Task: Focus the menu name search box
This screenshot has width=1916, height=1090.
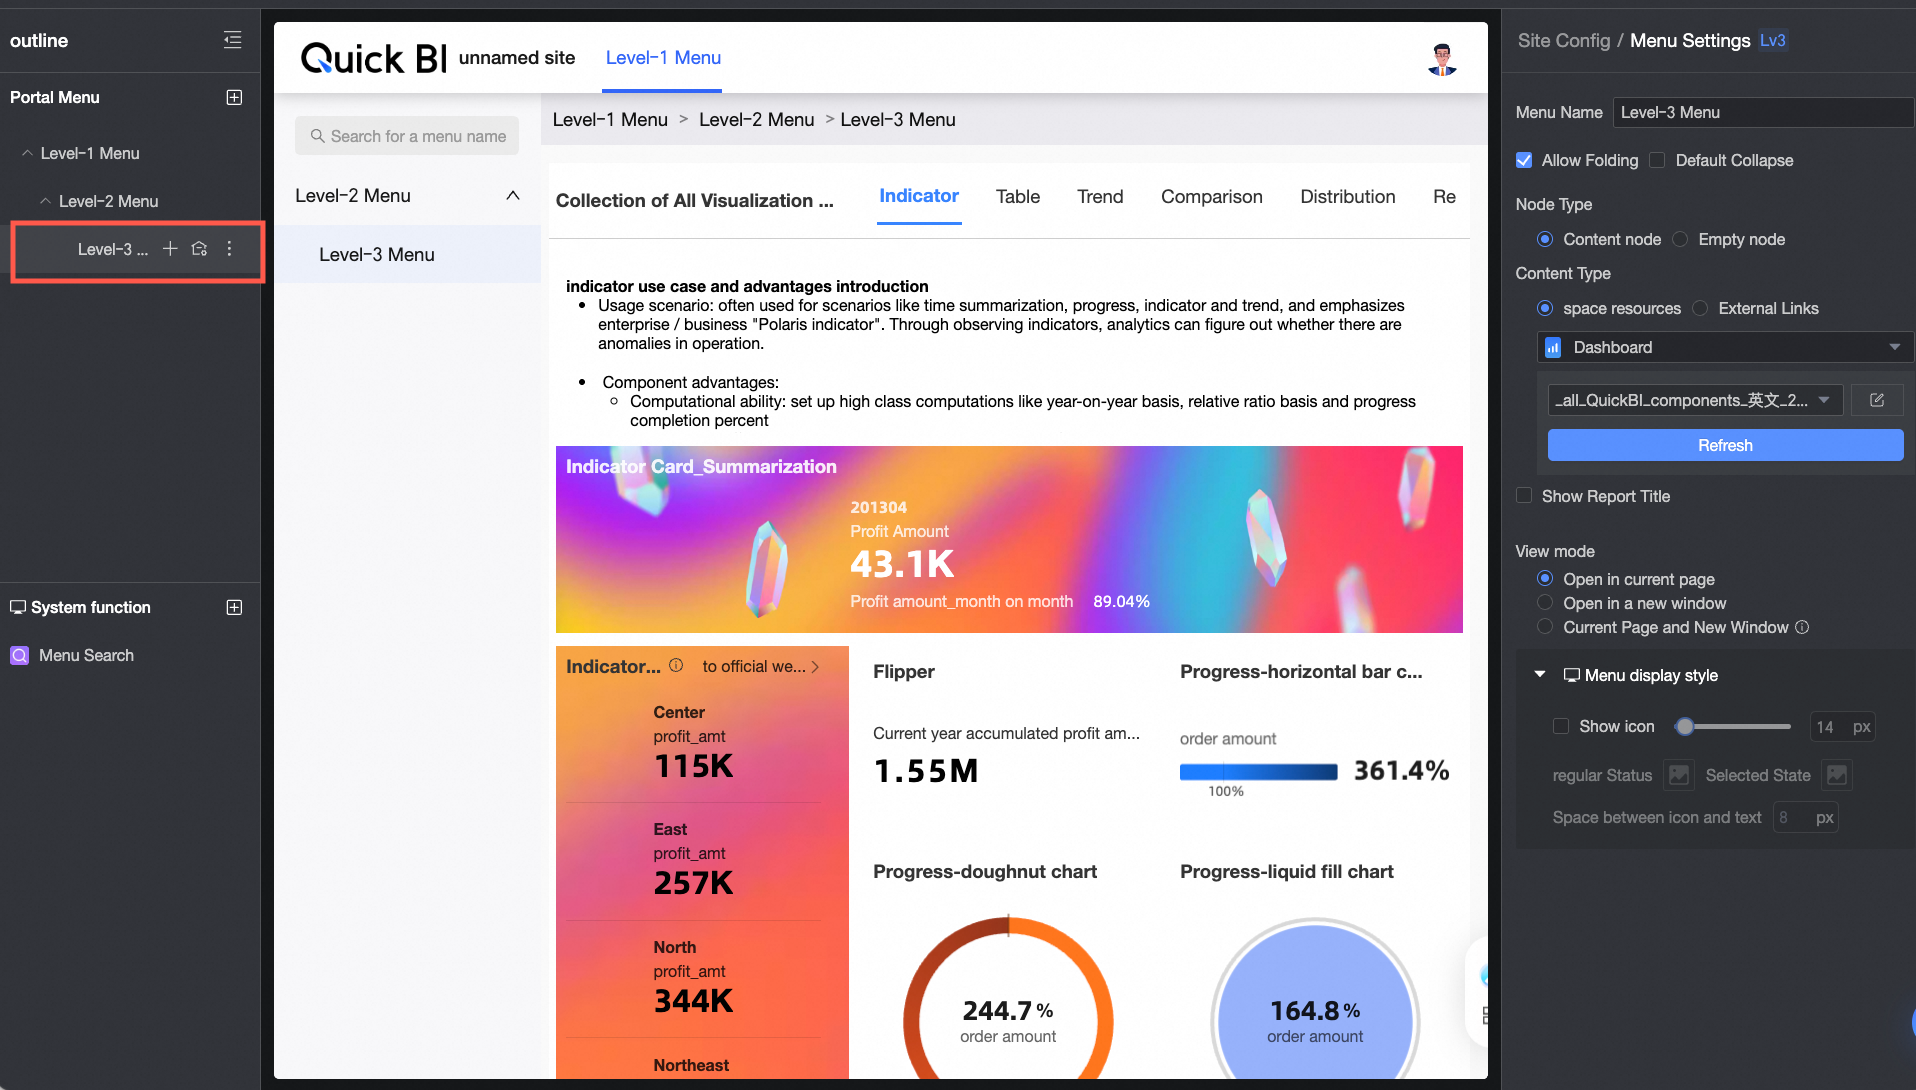Action: tap(407, 136)
